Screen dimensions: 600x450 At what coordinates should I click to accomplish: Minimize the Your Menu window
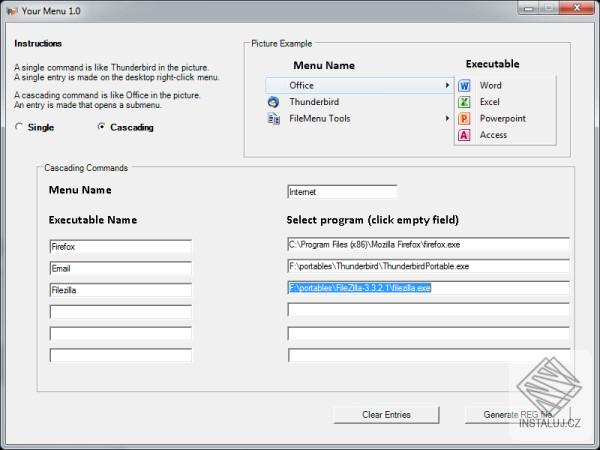pyautogui.click(x=528, y=8)
